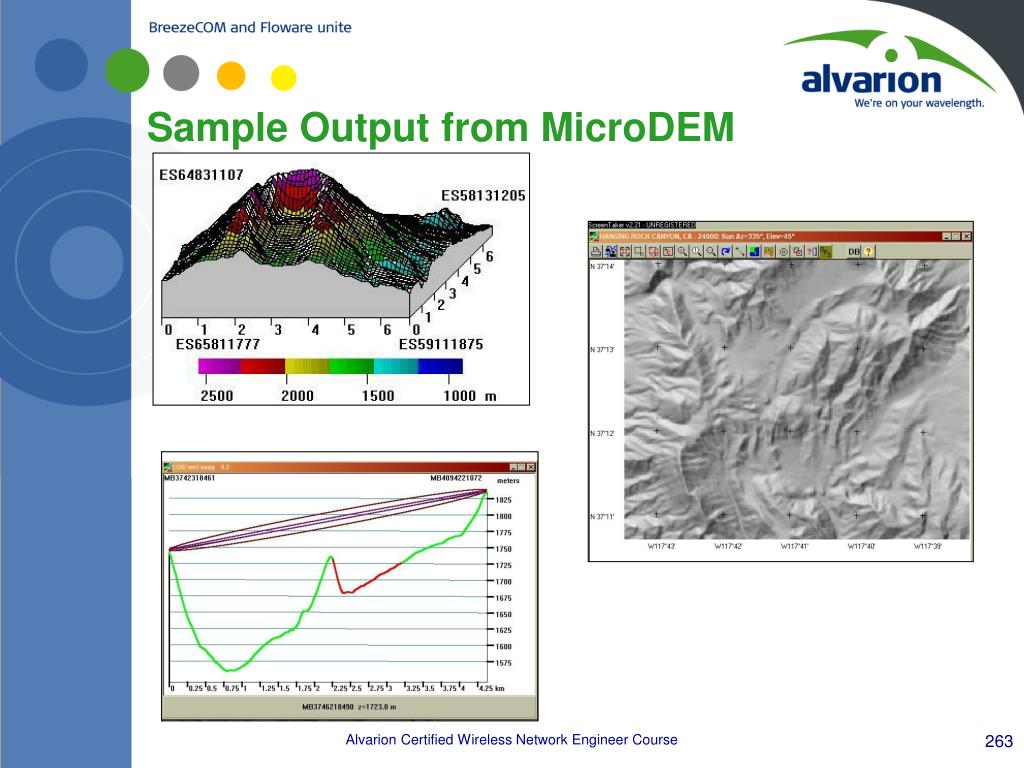Click the third magnifier icon before blue arrow
1024x768 pixels.
[711, 251]
